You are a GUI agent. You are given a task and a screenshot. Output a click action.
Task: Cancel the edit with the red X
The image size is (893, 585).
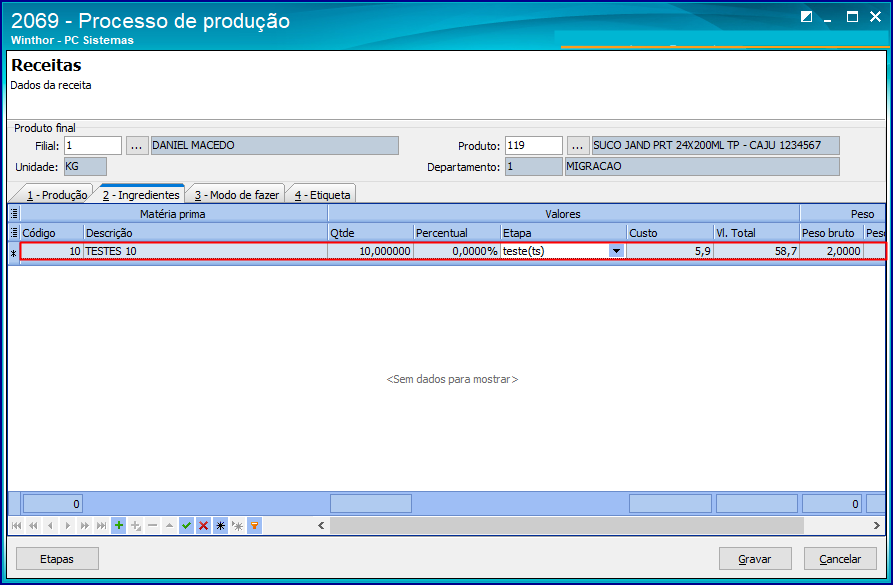point(203,525)
